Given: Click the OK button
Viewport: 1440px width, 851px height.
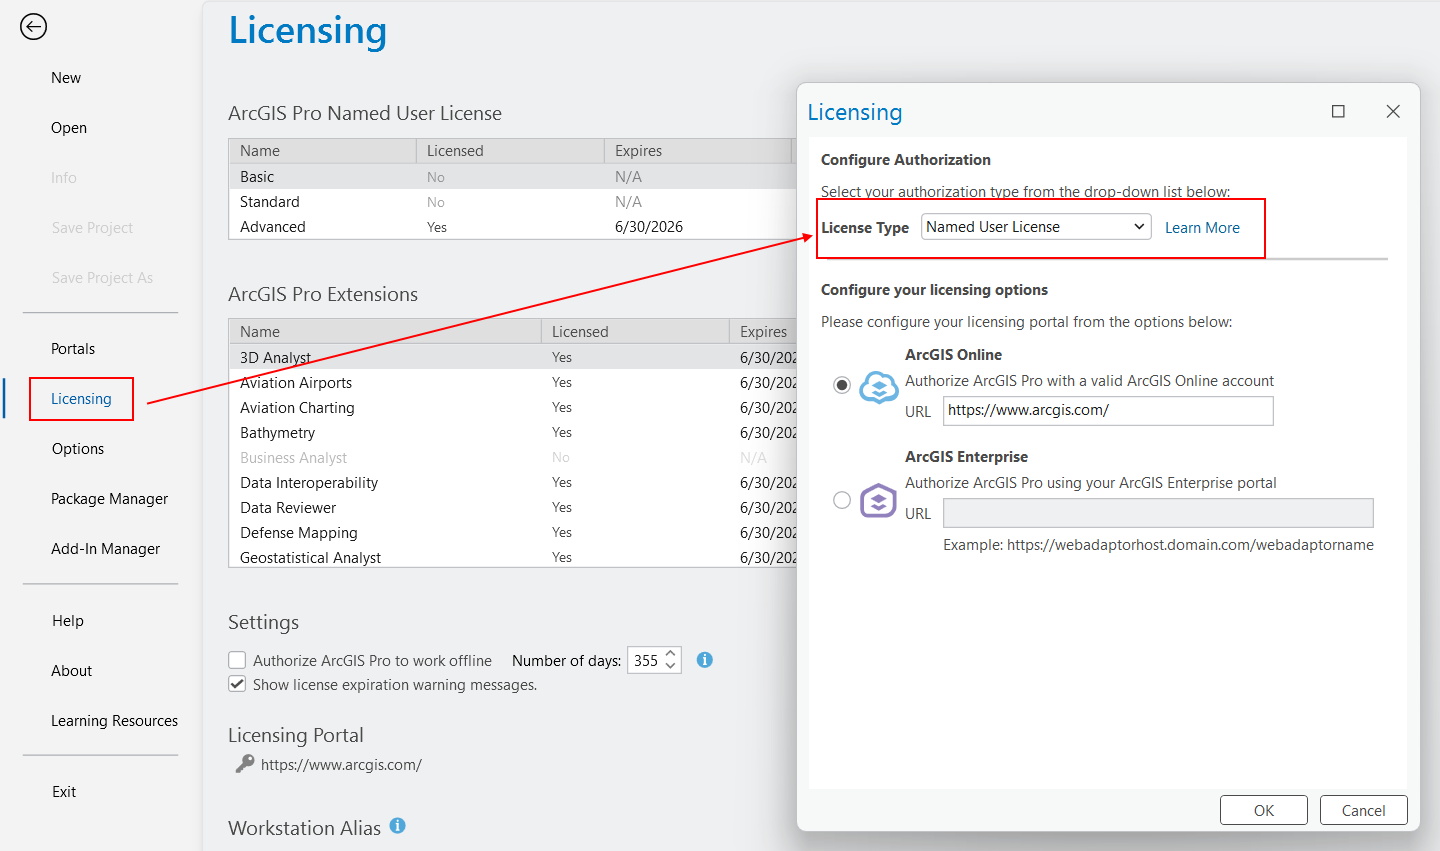Looking at the screenshot, I should tap(1264, 810).
